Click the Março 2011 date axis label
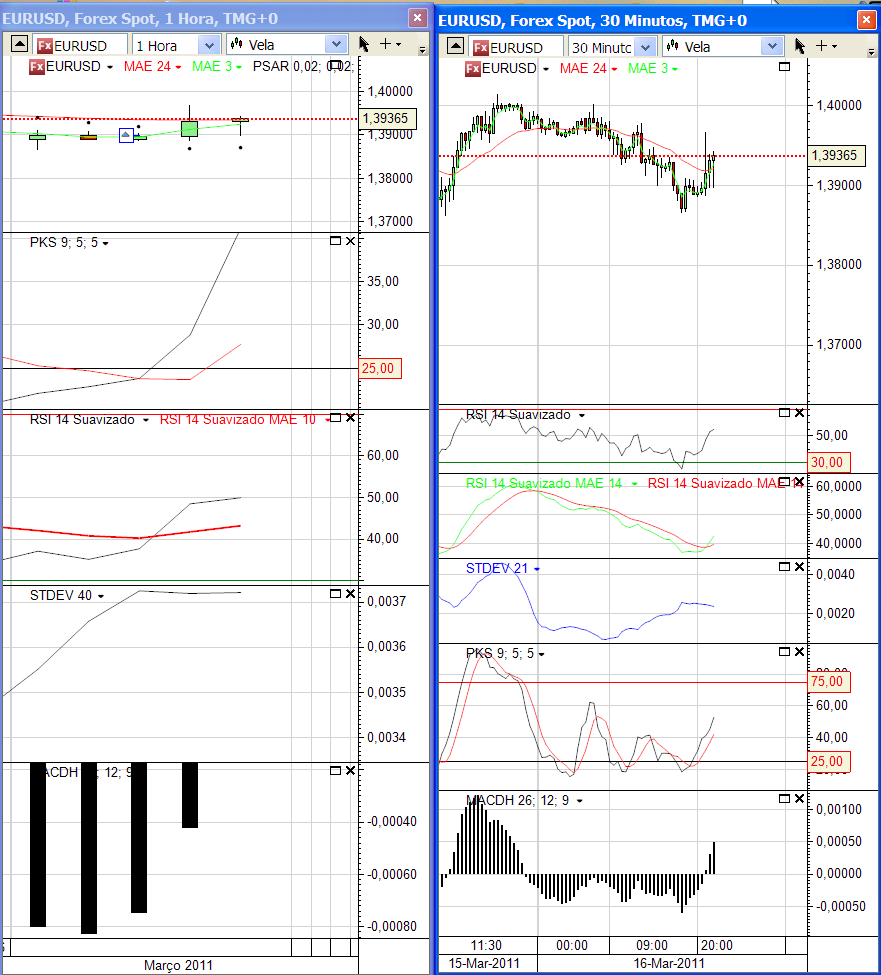Image resolution: width=881 pixels, height=975 pixels. click(x=178, y=965)
